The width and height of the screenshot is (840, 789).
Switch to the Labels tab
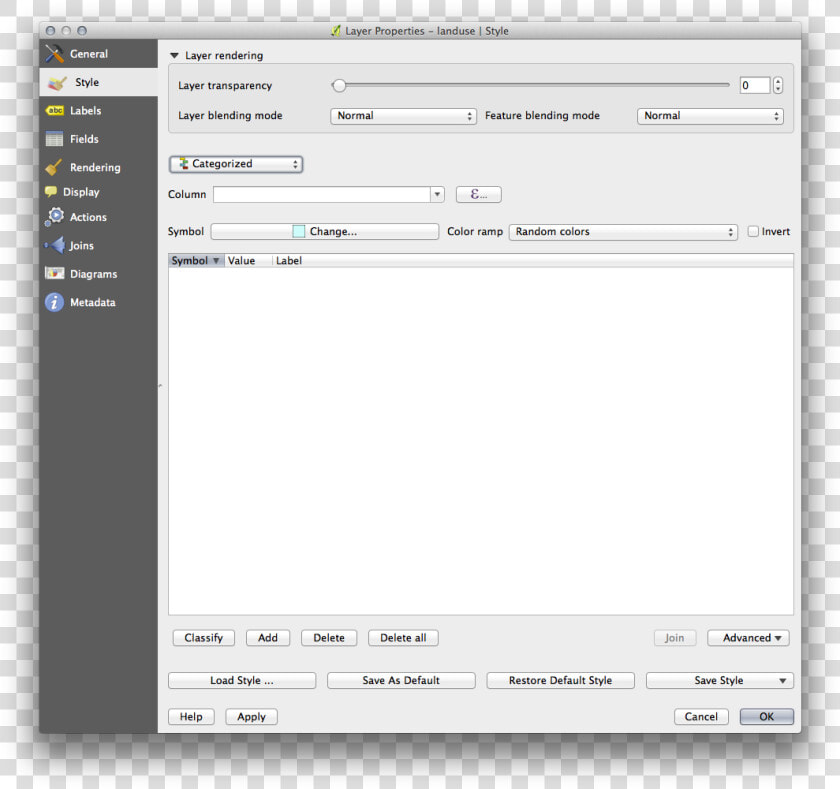99,110
